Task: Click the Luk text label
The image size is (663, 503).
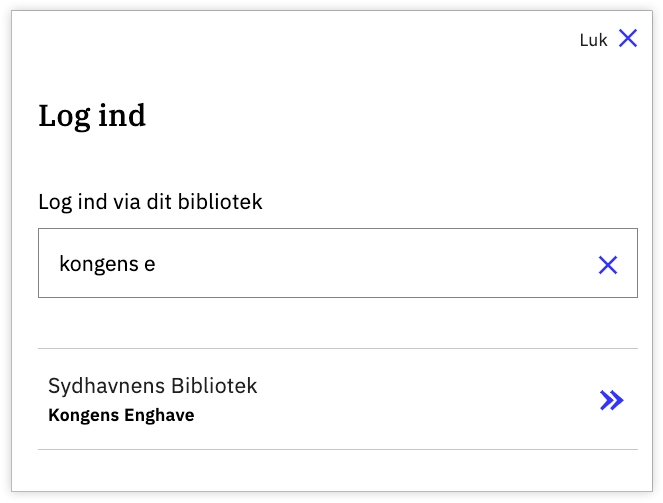Action: pyautogui.click(x=593, y=40)
